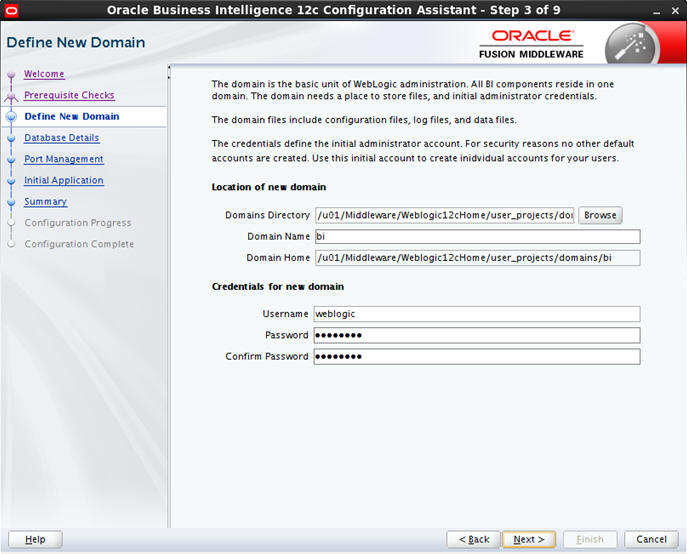Click the splitter handle beside step list

tap(169, 73)
